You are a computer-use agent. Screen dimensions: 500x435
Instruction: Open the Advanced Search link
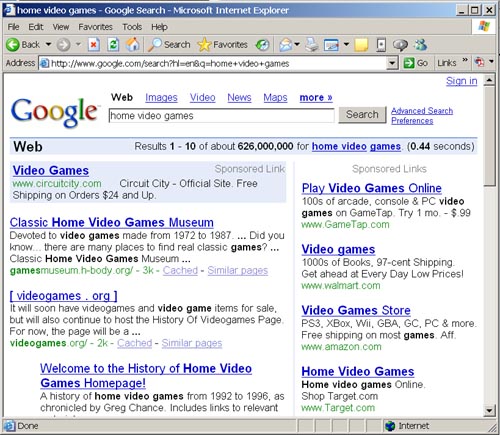[422, 111]
